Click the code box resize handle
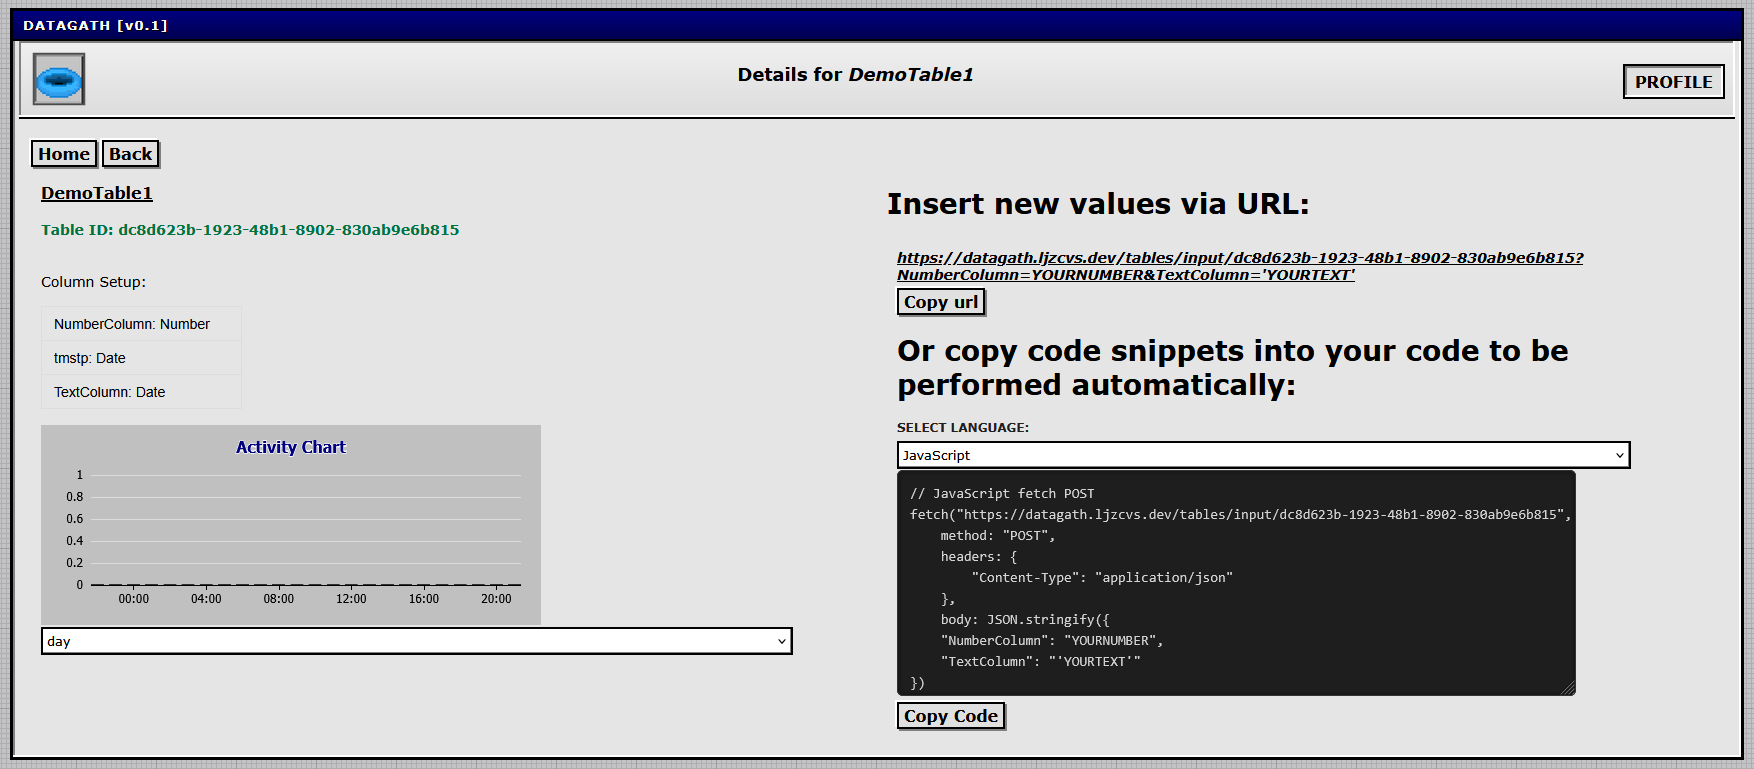 pos(1567,687)
